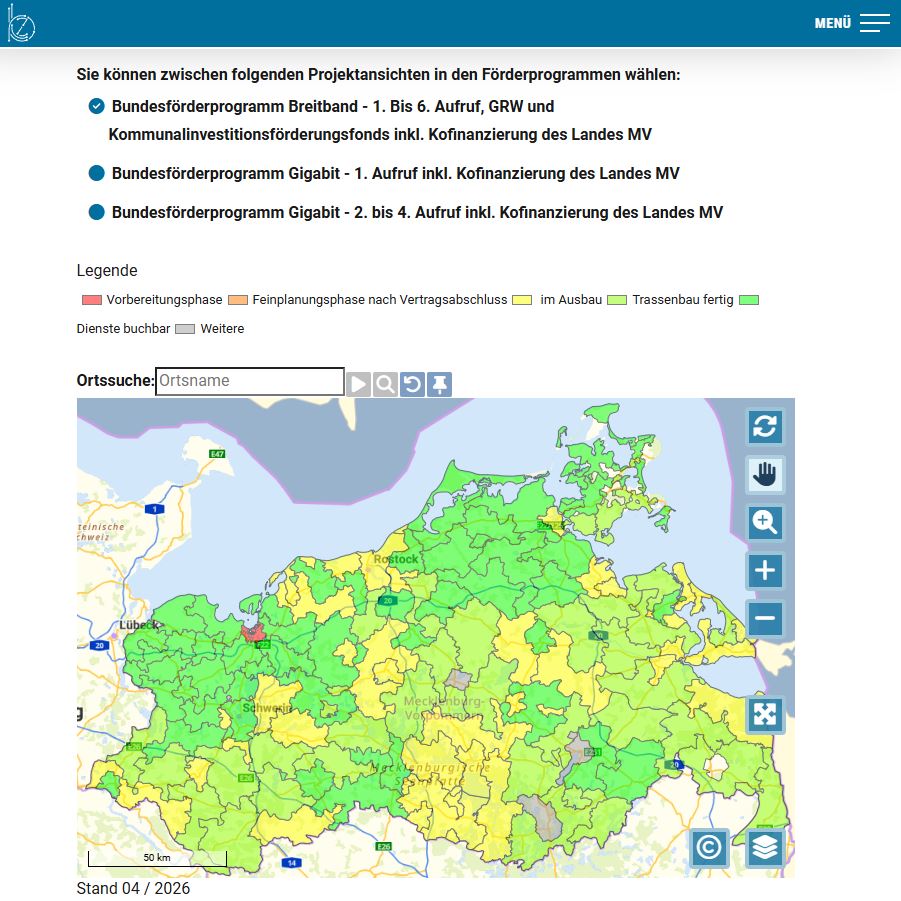Screen dimensions: 901x901
Task: Click the Rostock label on the map
Action: point(396,559)
